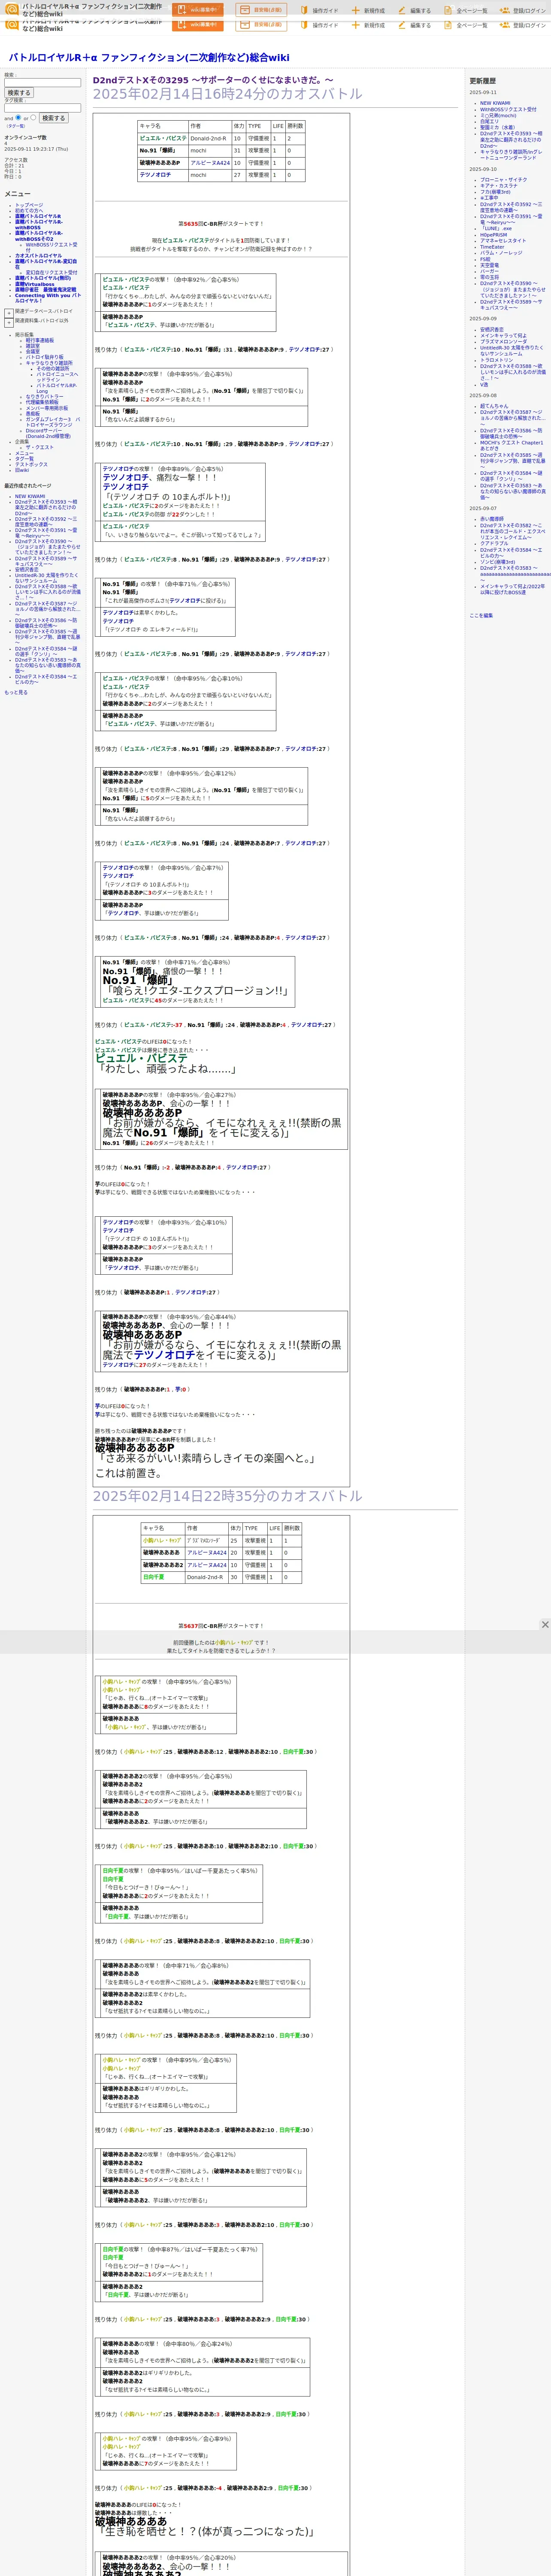
Task: Open 超てんちゃん in 更新履歴
Action: click(494, 406)
